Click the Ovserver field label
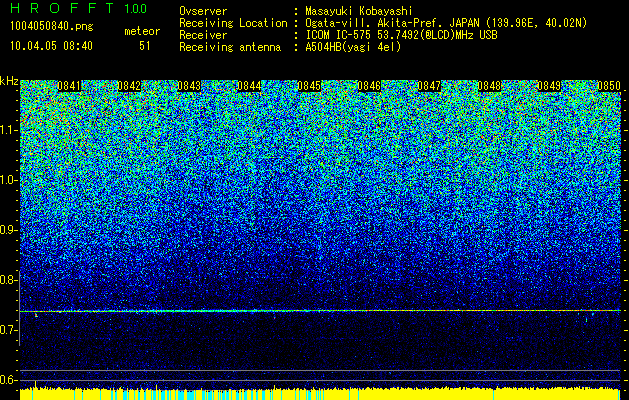The width and height of the screenshot is (629, 400). pyautogui.click(x=203, y=11)
